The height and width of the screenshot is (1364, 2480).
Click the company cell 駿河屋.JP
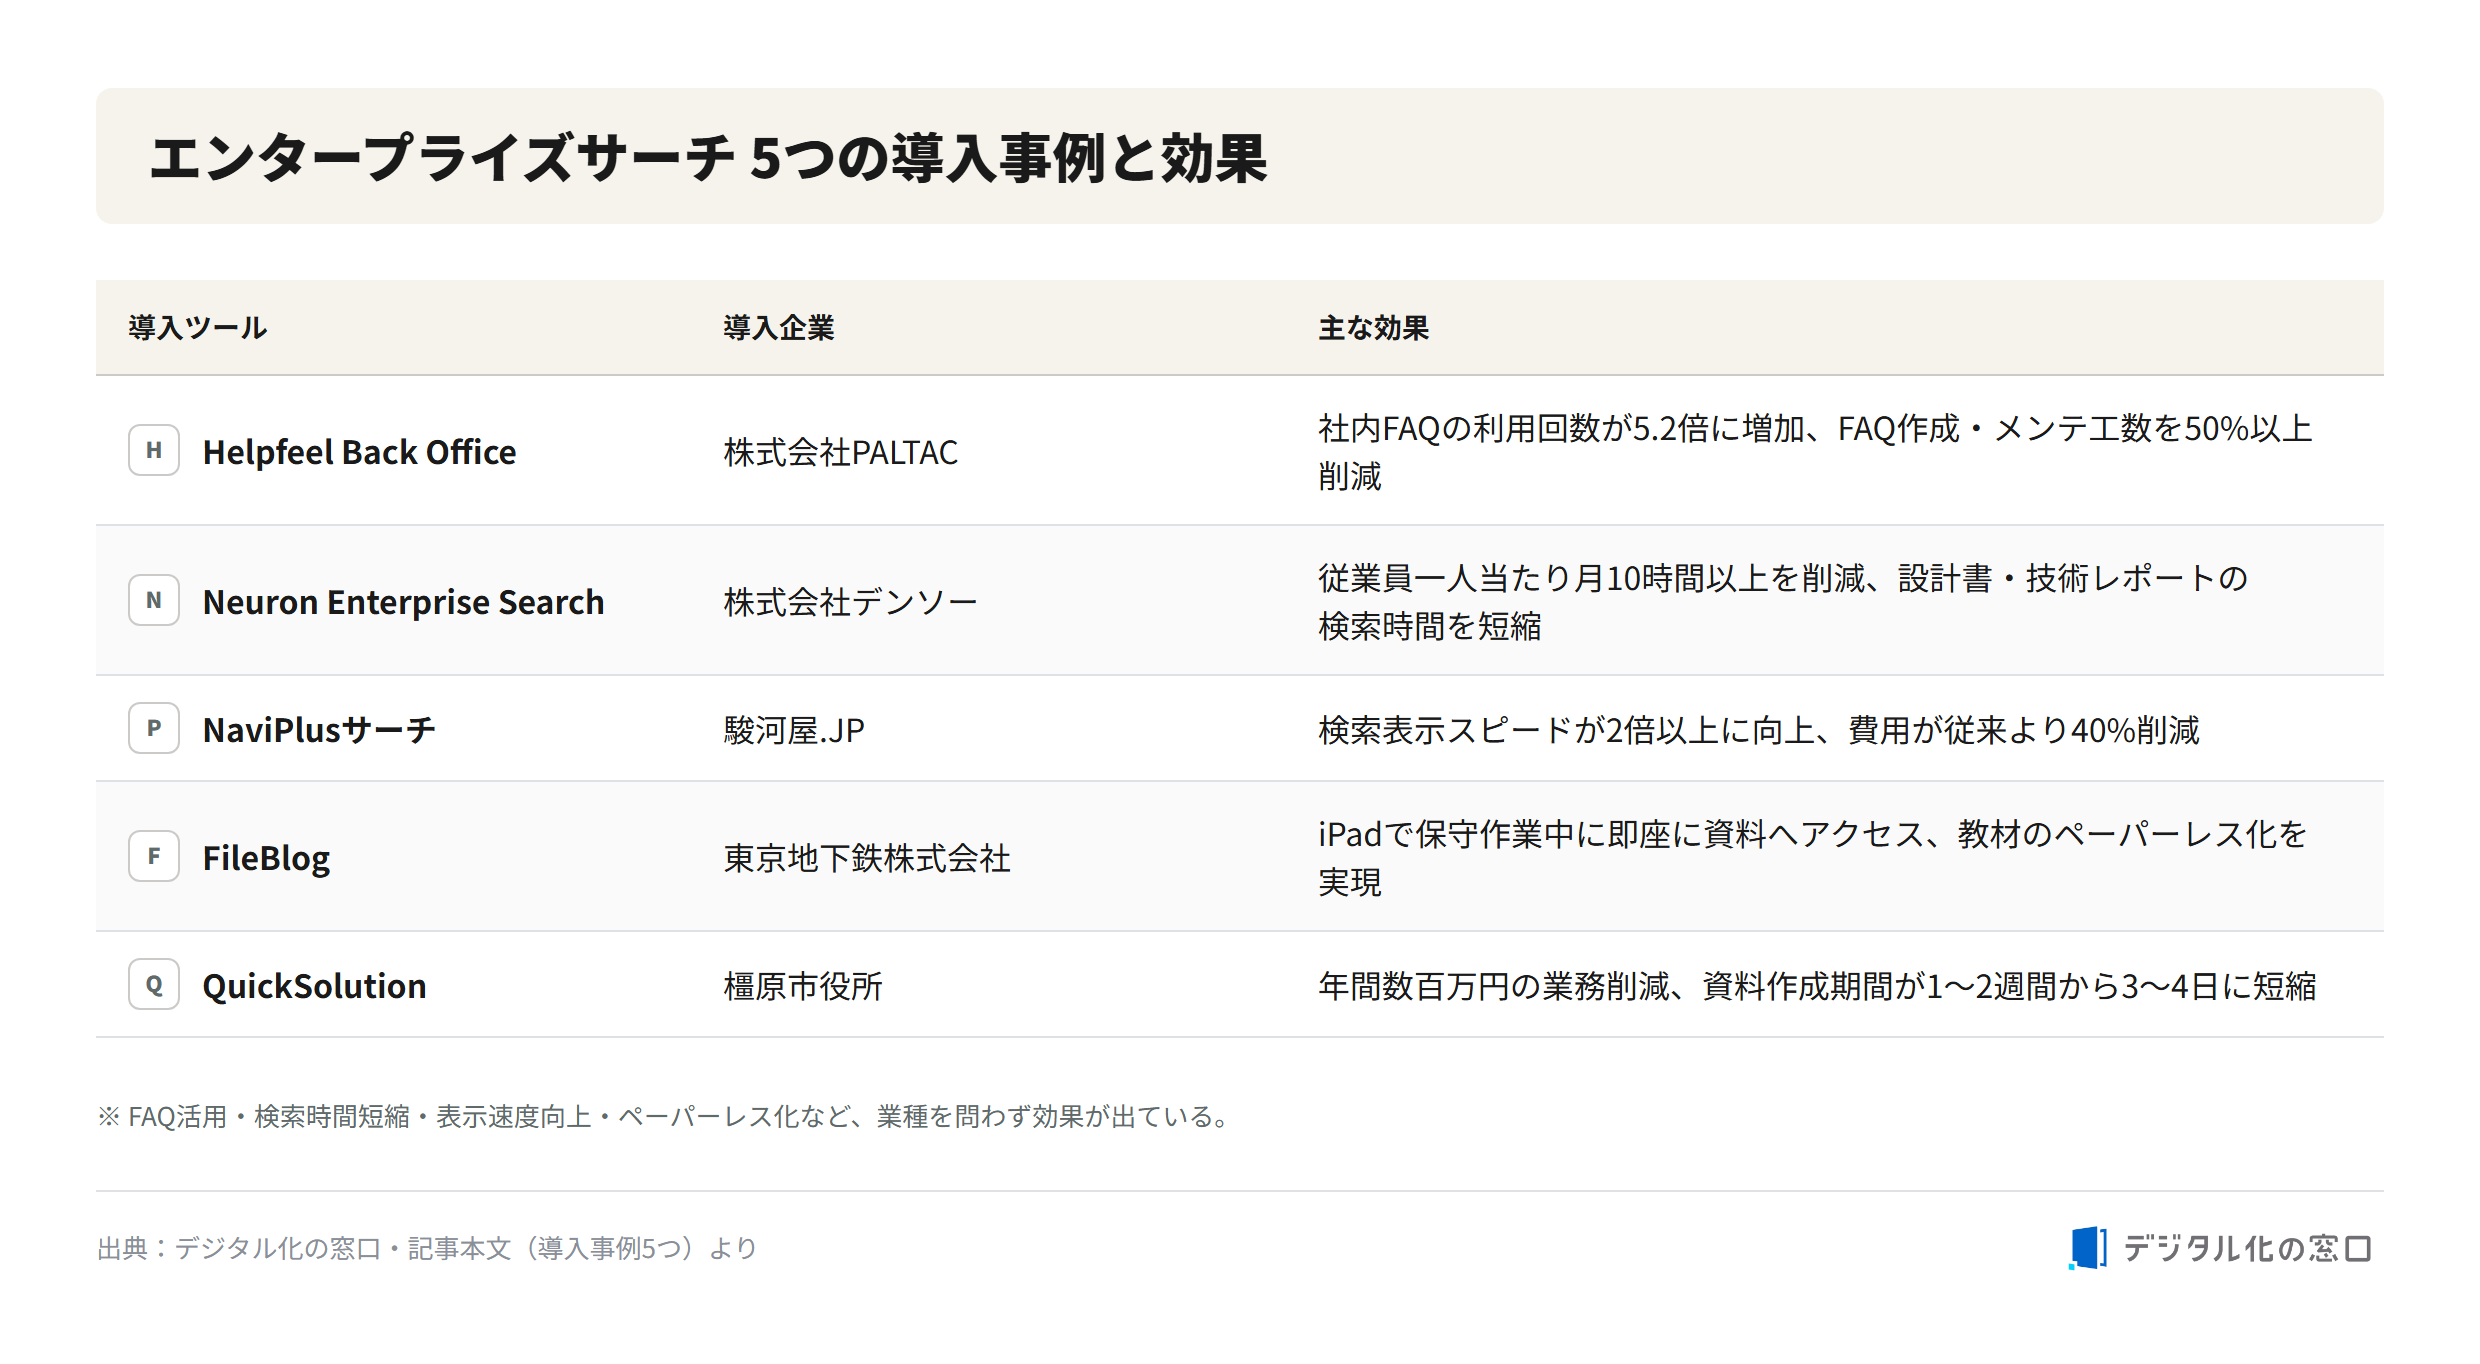click(794, 730)
